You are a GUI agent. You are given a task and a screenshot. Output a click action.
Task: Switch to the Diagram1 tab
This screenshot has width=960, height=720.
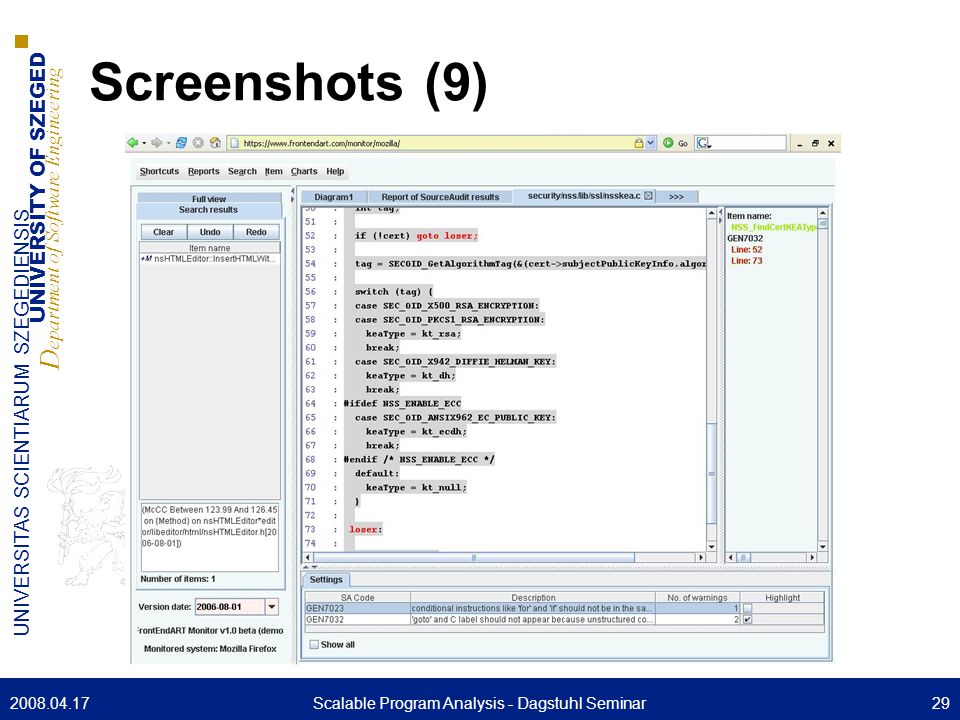coord(334,197)
